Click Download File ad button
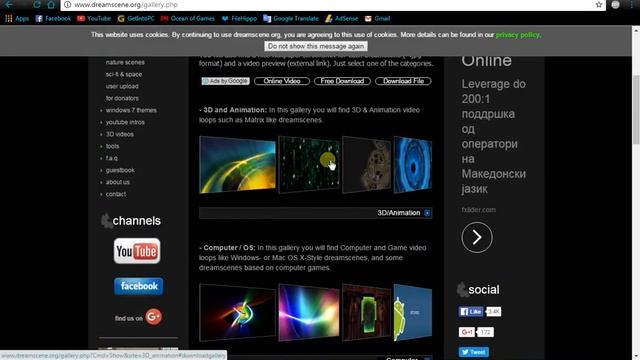Image resolution: width=640 pixels, height=360 pixels. click(x=403, y=81)
